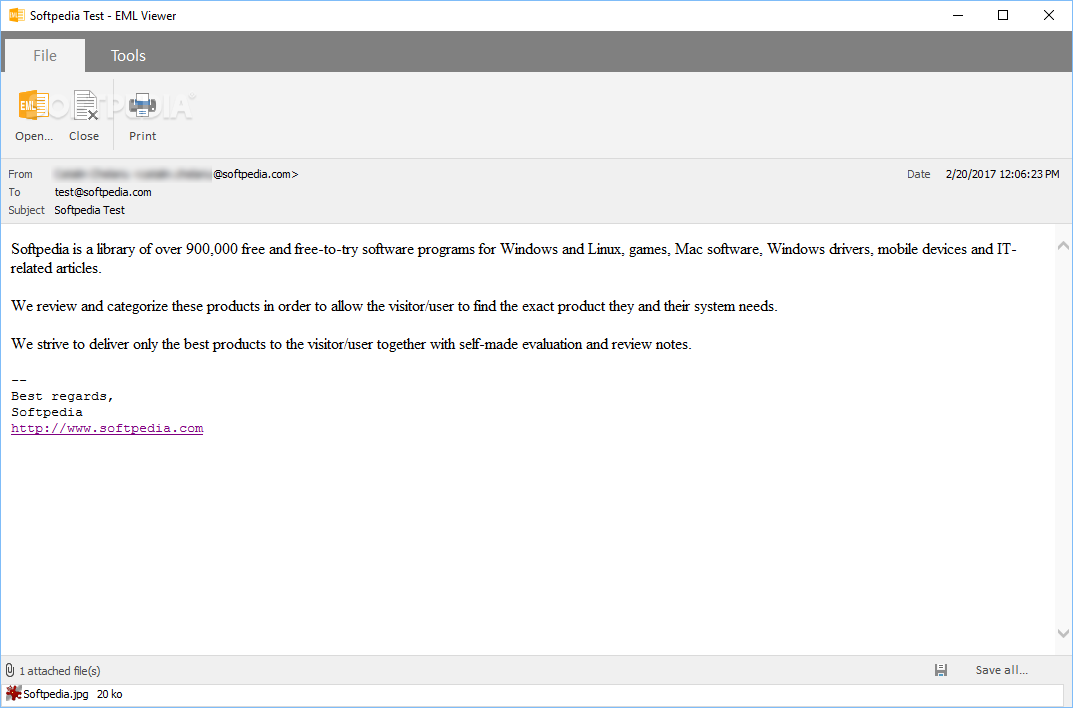The image size is (1073, 708).
Task: Click the sender address ending @softpedia.com
Action: 177,174
